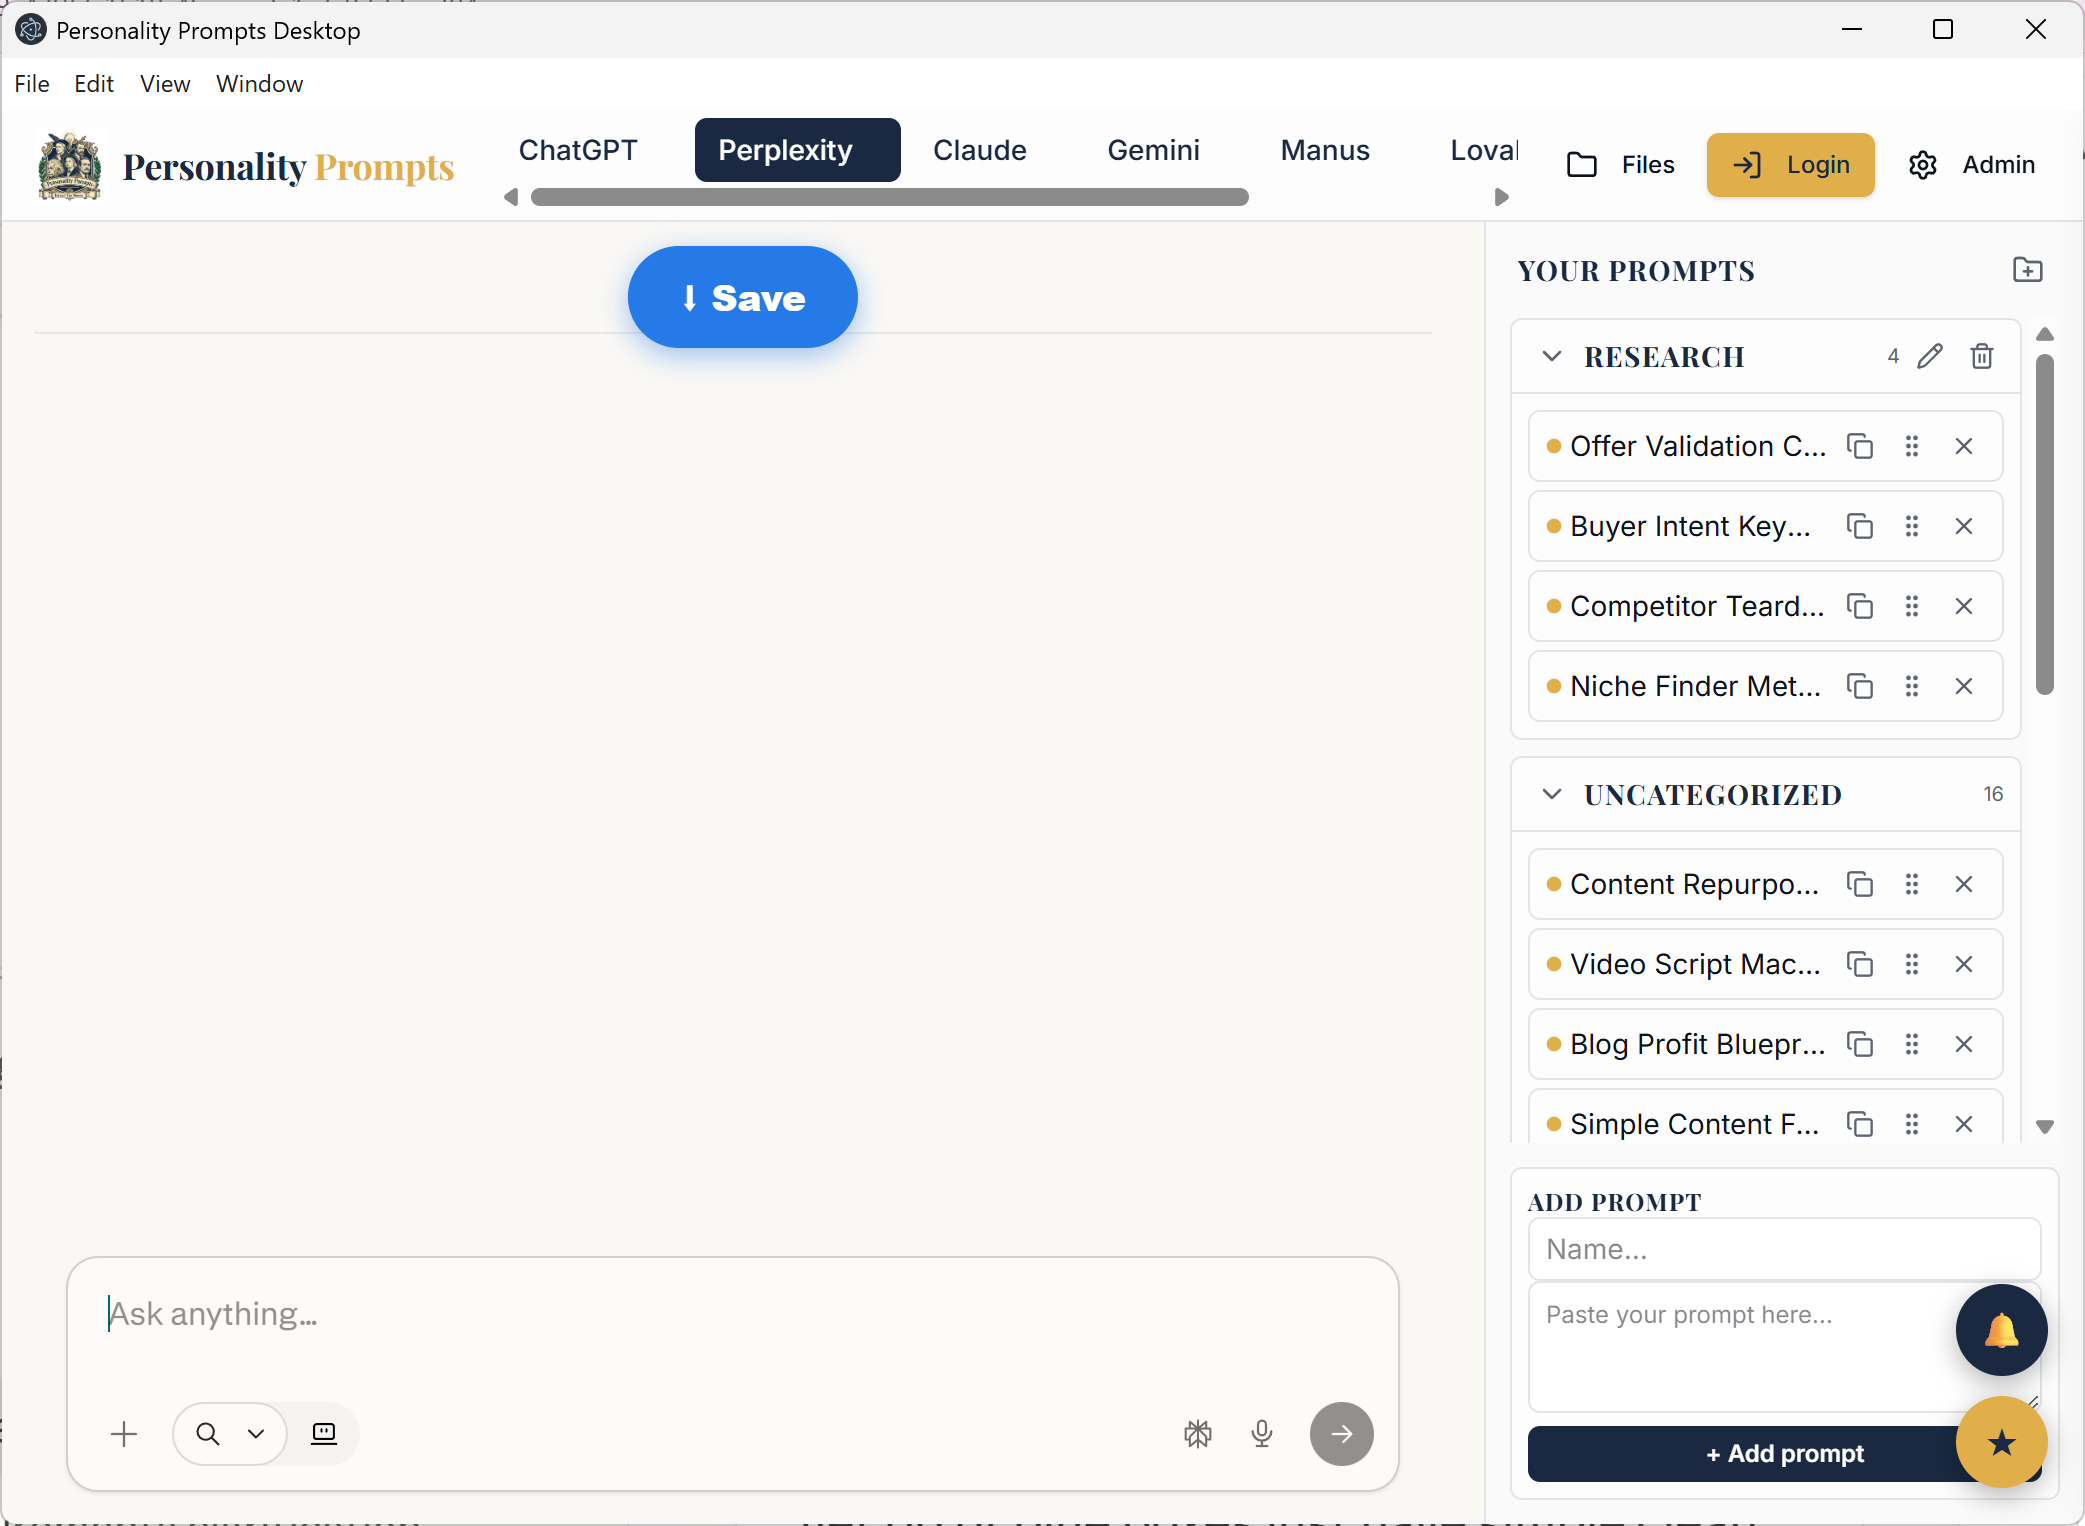Remove the Blog Profit Blueprint prompt
The image size is (2085, 1526).
(1964, 1044)
